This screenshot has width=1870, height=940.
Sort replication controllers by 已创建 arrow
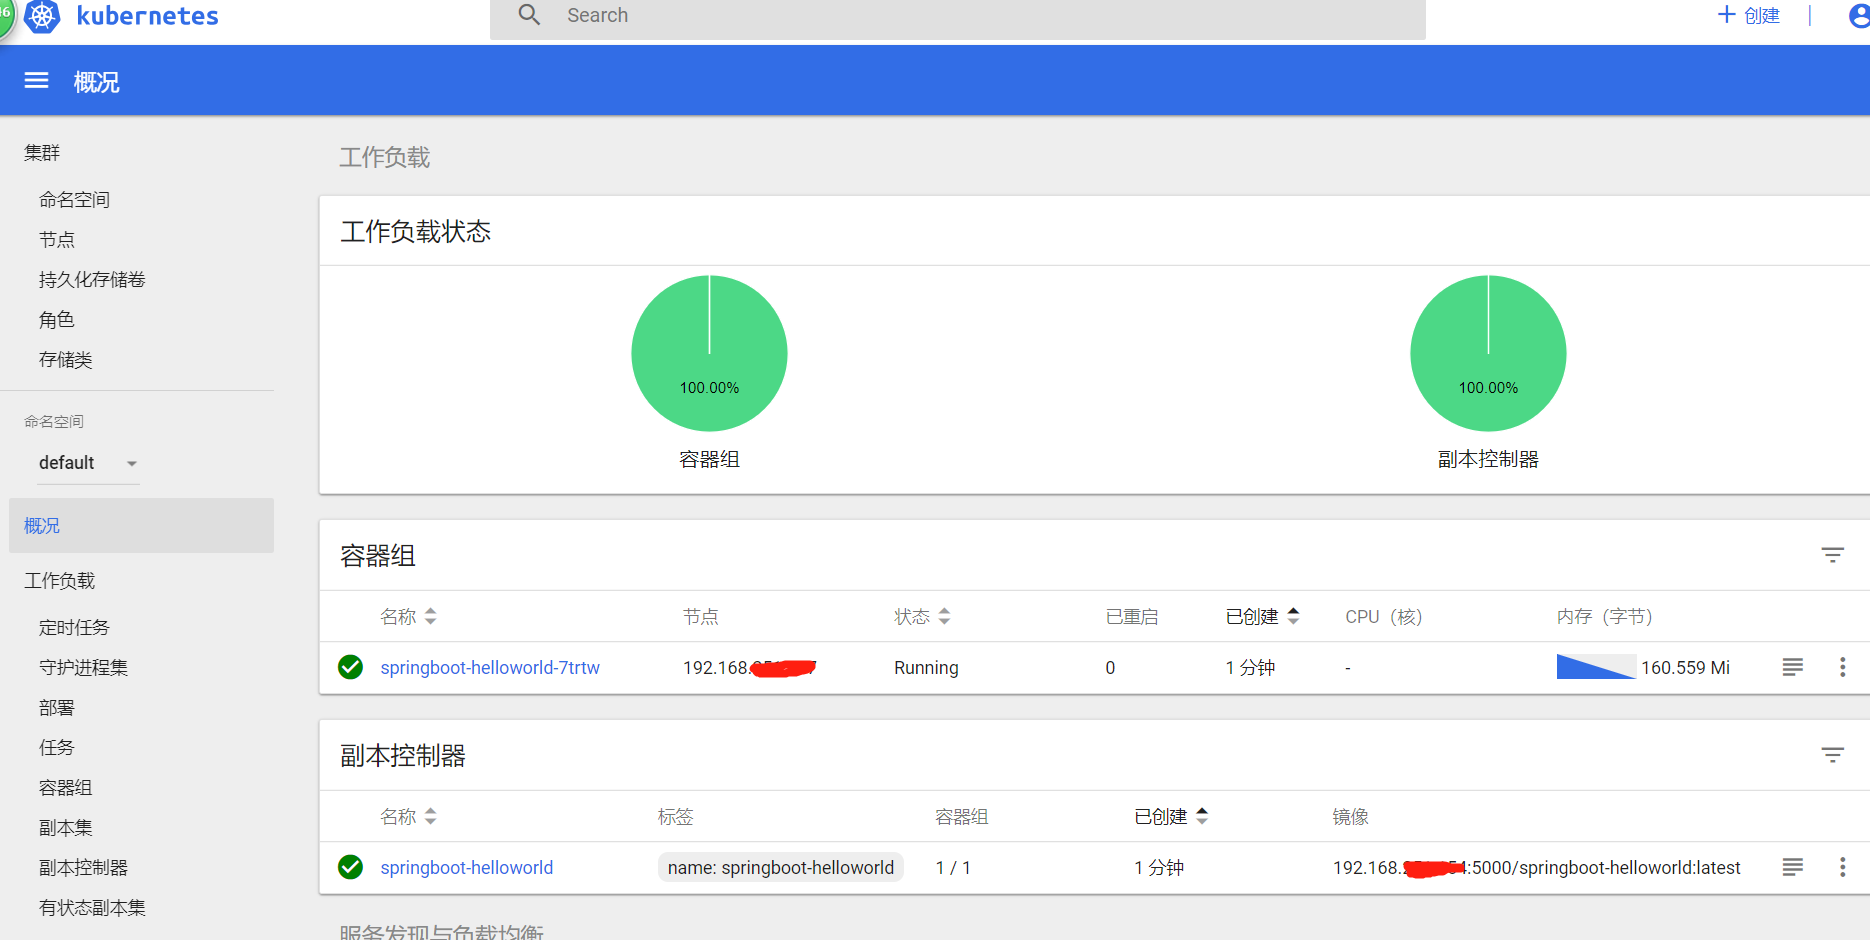point(1202,816)
